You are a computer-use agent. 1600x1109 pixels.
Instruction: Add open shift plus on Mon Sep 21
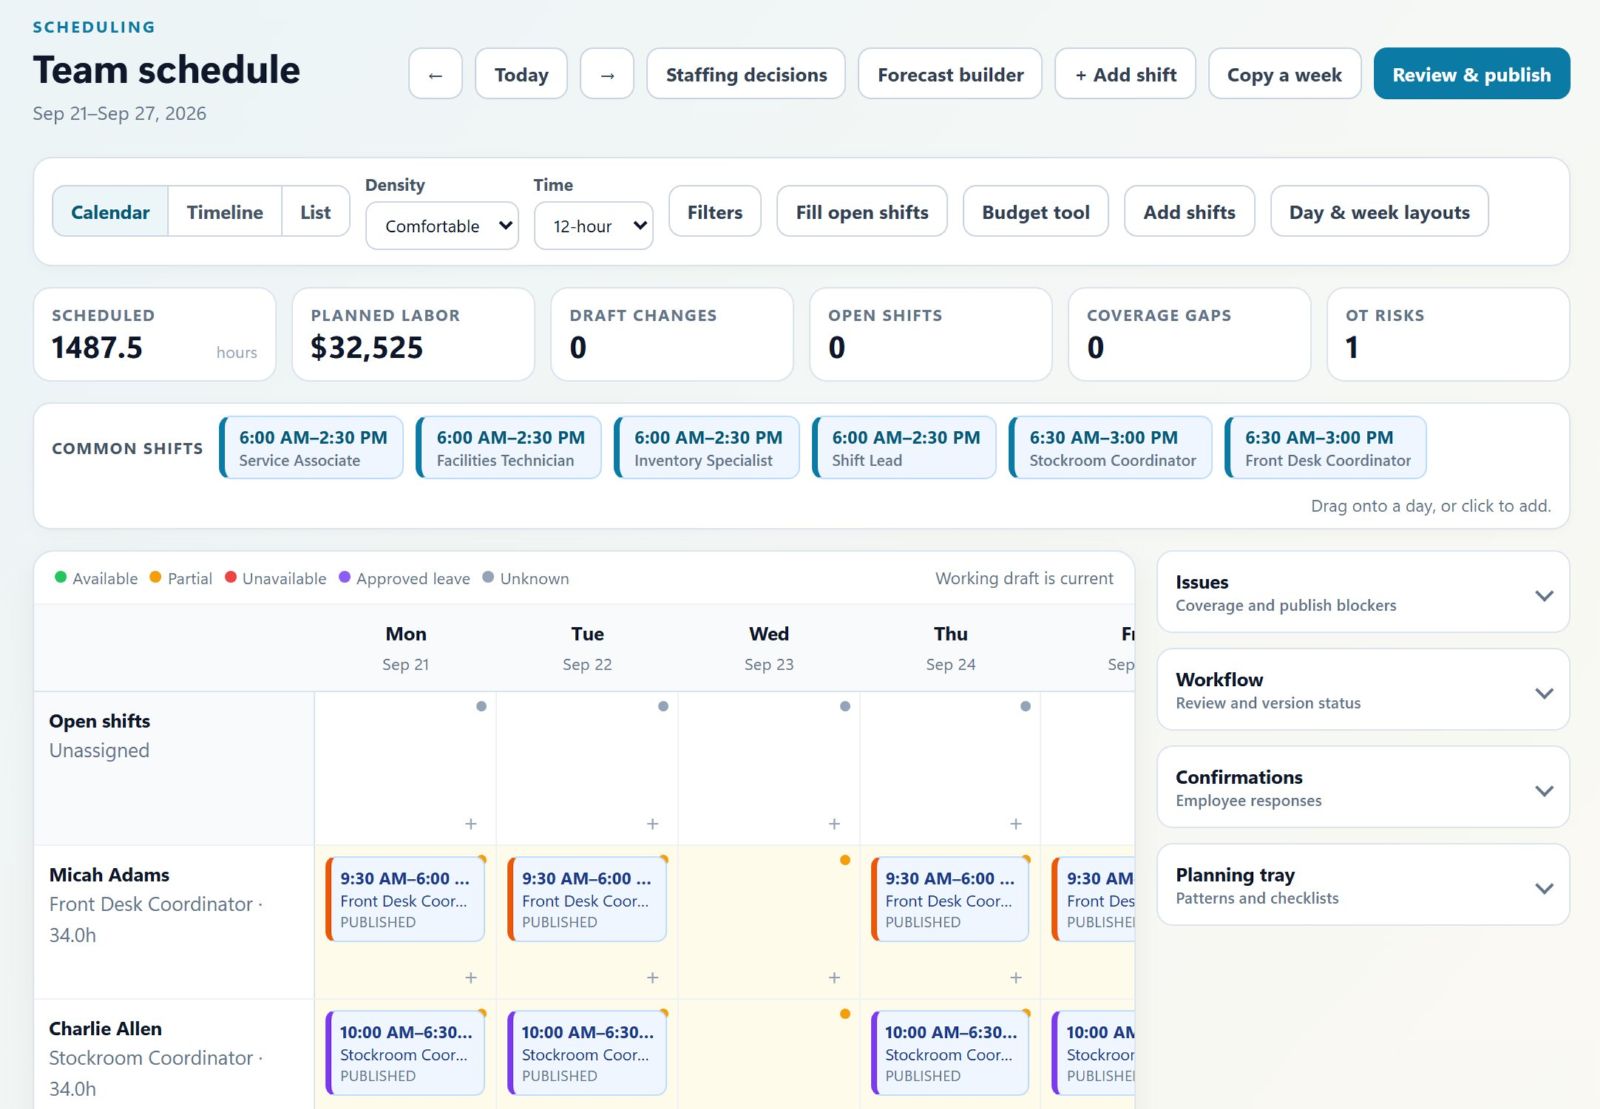[471, 824]
